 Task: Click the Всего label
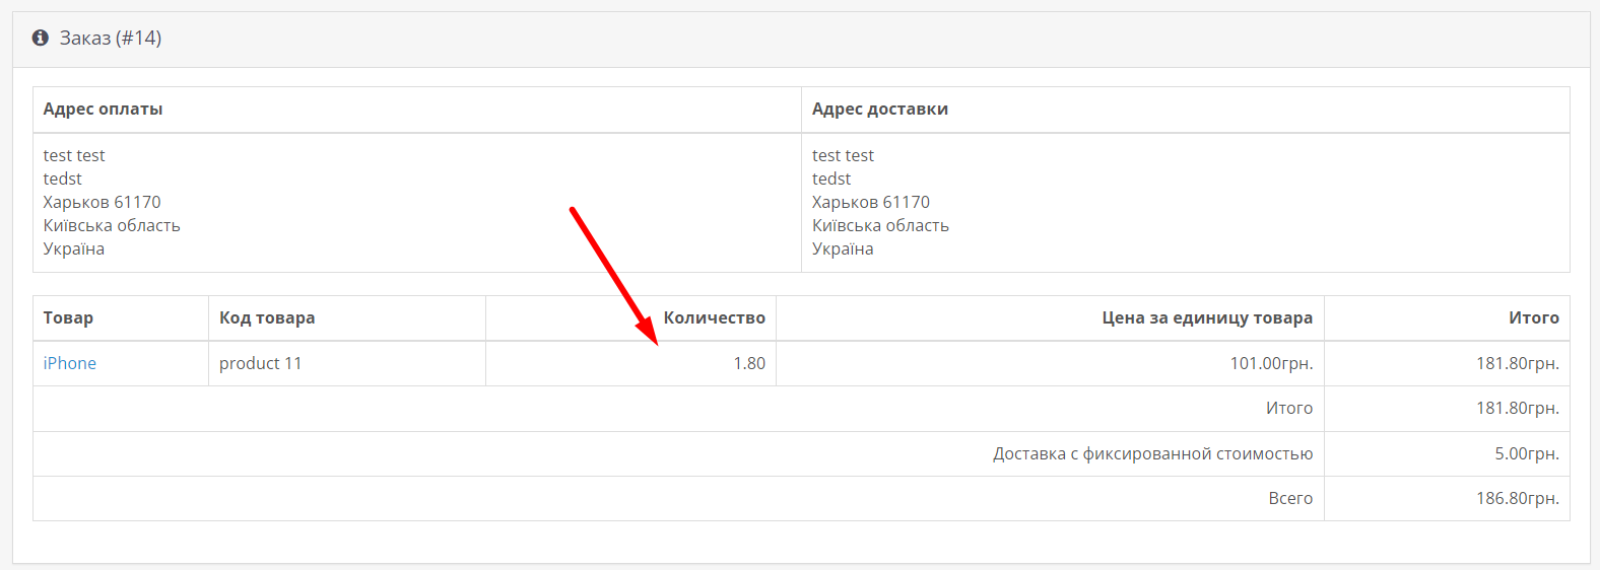[1291, 498]
